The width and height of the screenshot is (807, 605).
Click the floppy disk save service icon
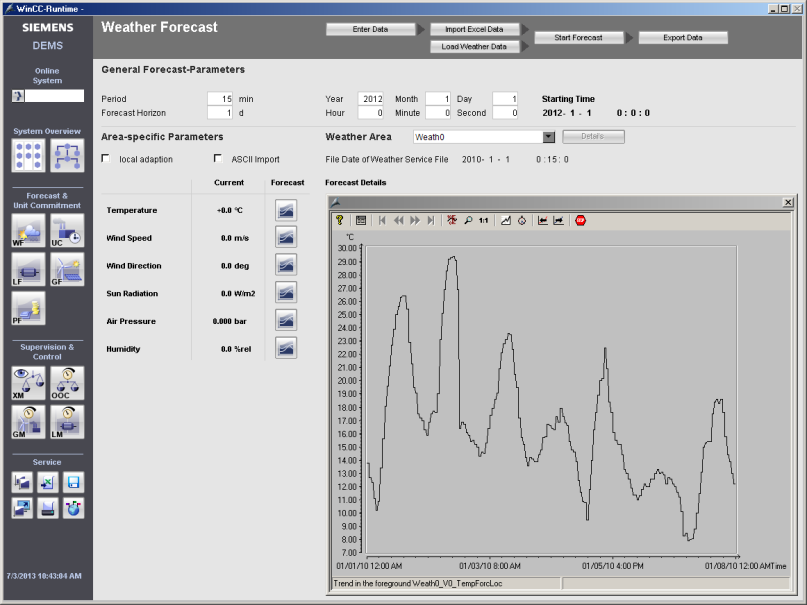point(74,483)
